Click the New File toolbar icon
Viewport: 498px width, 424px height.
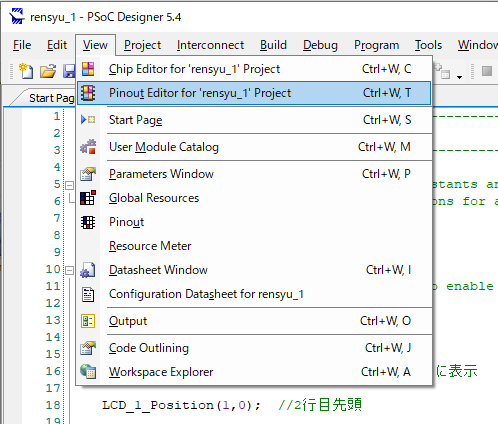[x=26, y=71]
